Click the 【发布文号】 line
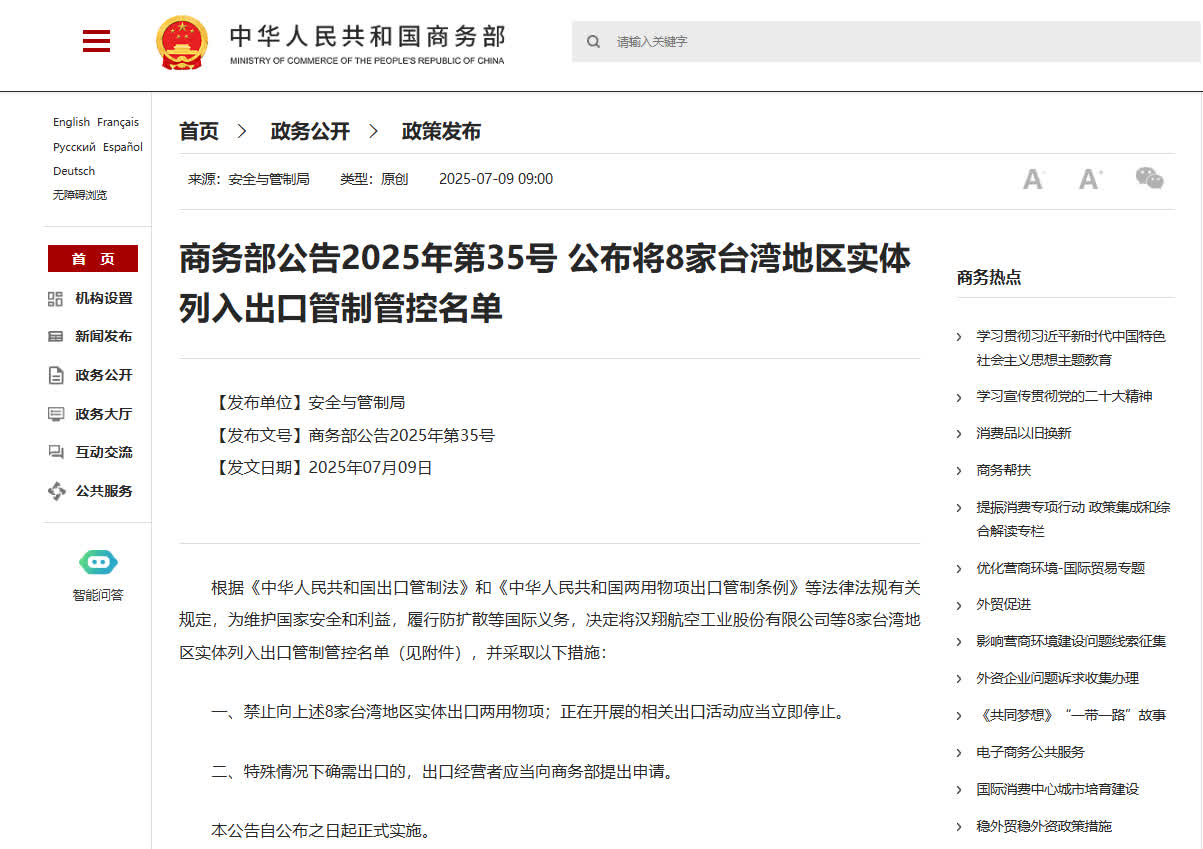This screenshot has width=1203, height=849. [353, 435]
